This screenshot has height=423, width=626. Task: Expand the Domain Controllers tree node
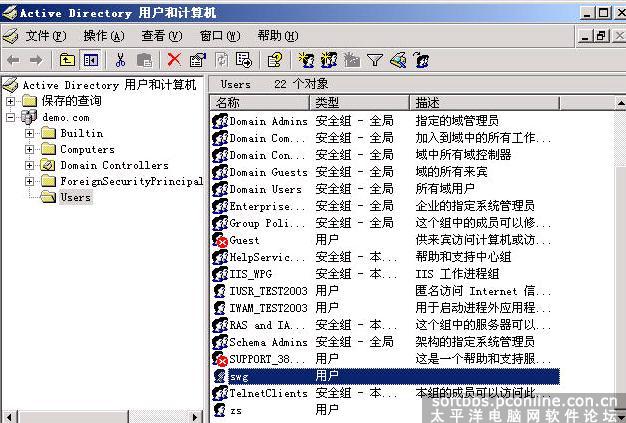30,165
